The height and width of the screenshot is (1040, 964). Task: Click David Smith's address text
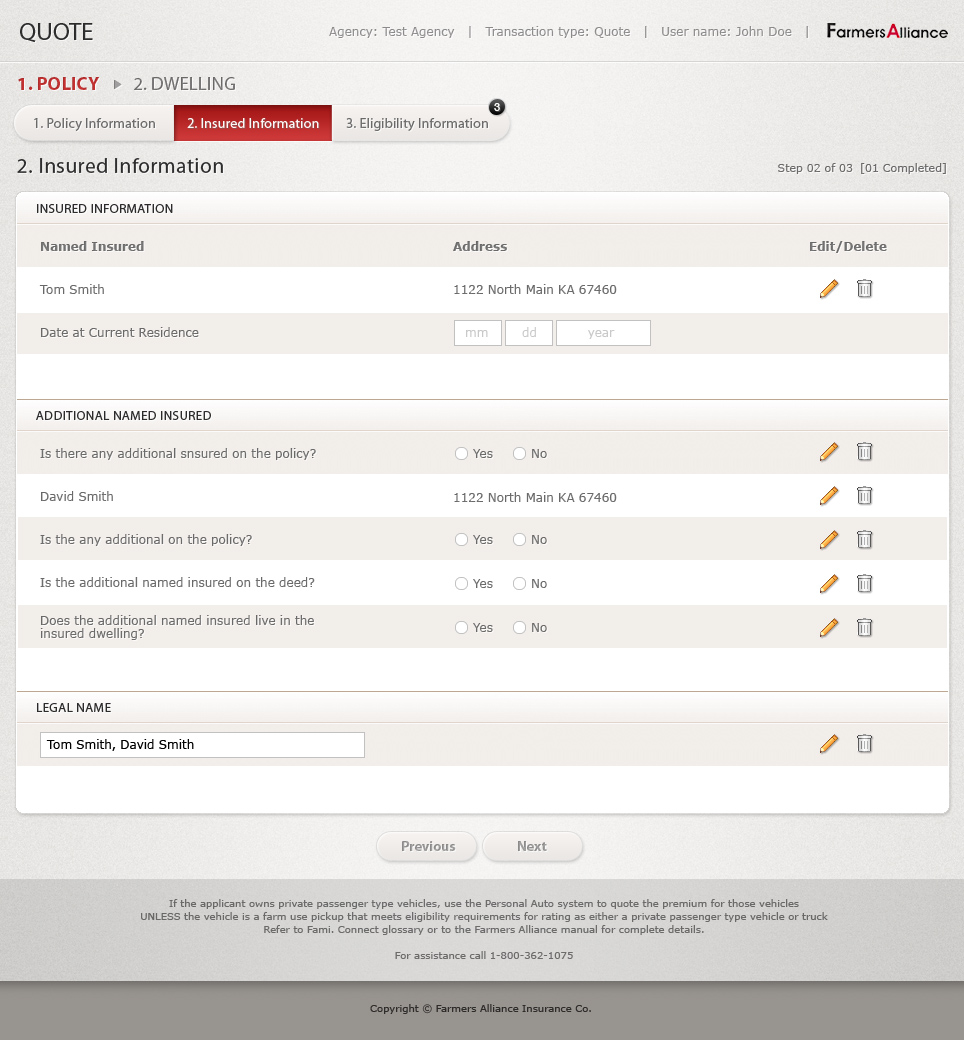click(x=535, y=497)
